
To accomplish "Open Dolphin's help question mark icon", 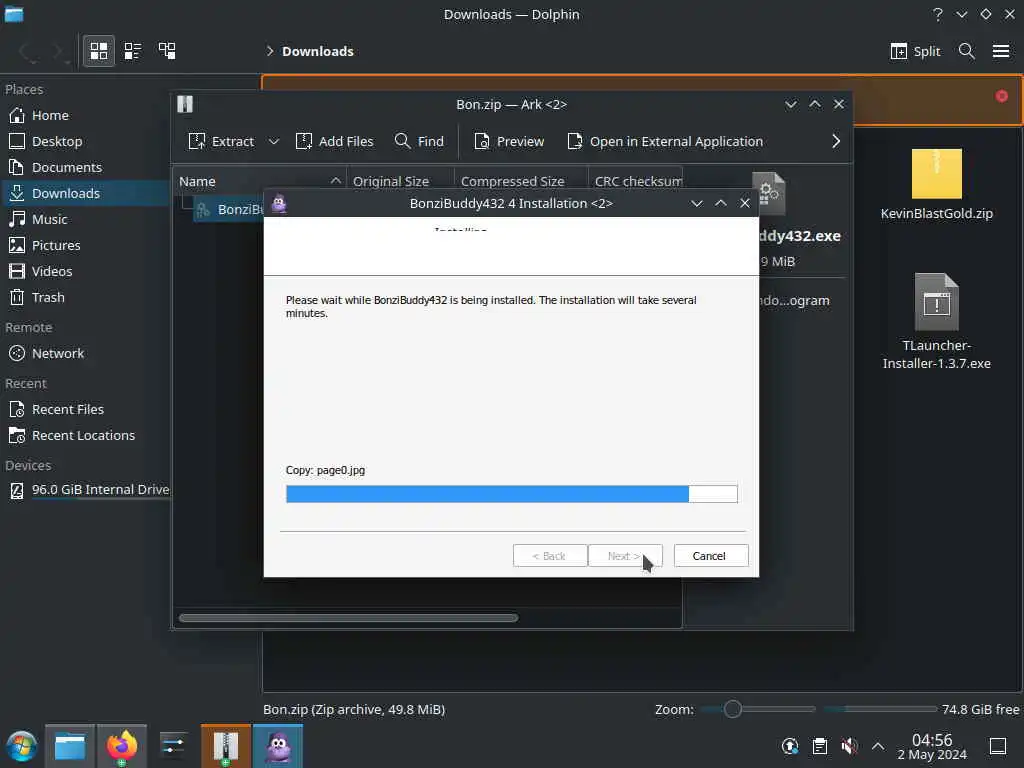I will (x=938, y=14).
